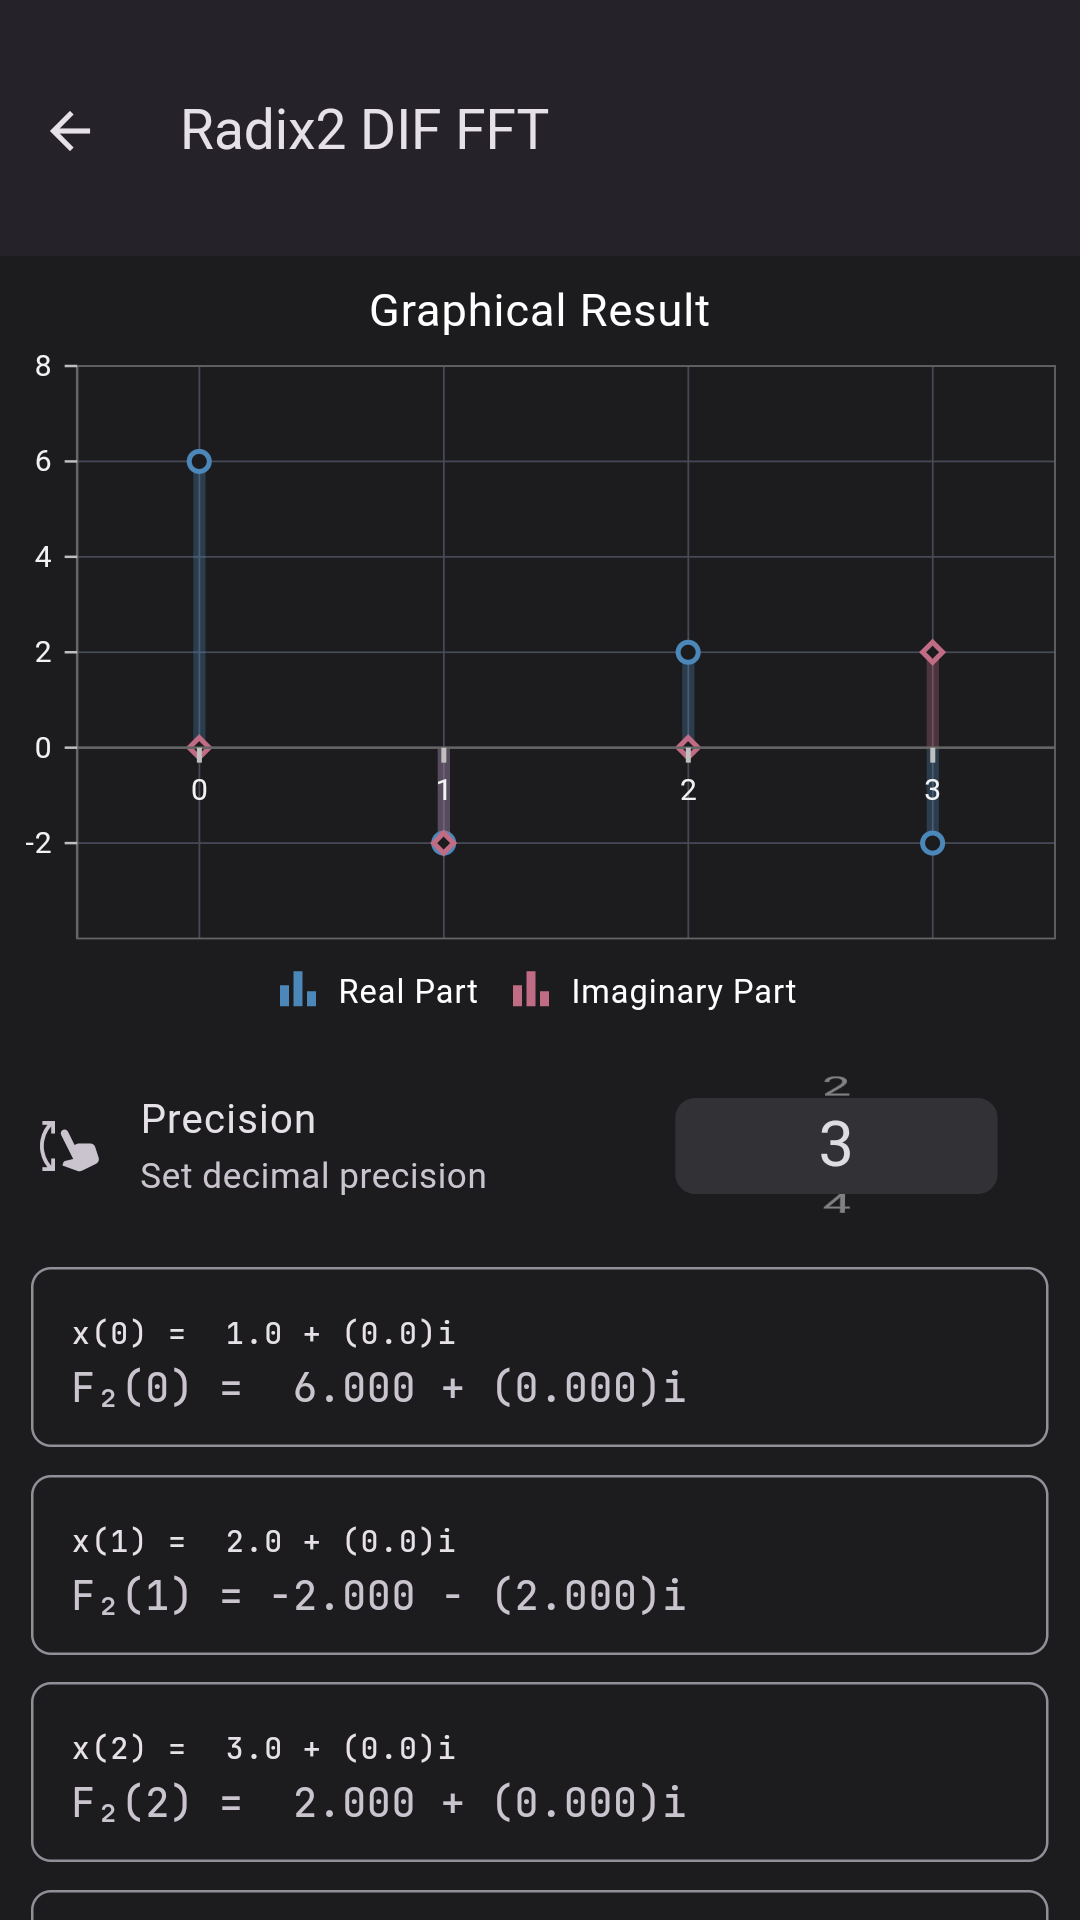Toggle the Real Part series label

point(408,992)
